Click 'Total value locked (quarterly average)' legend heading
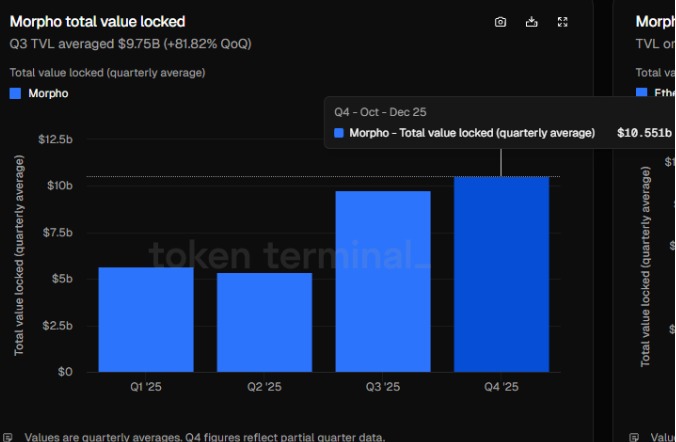 pos(107,72)
